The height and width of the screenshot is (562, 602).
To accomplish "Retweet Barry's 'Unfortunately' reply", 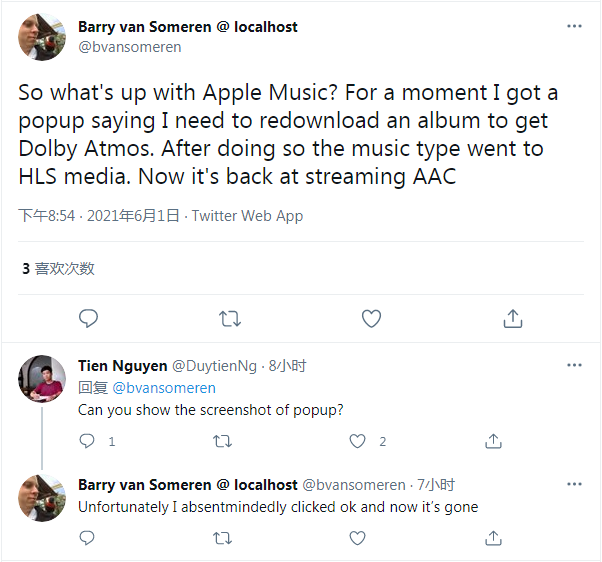I will (223, 538).
